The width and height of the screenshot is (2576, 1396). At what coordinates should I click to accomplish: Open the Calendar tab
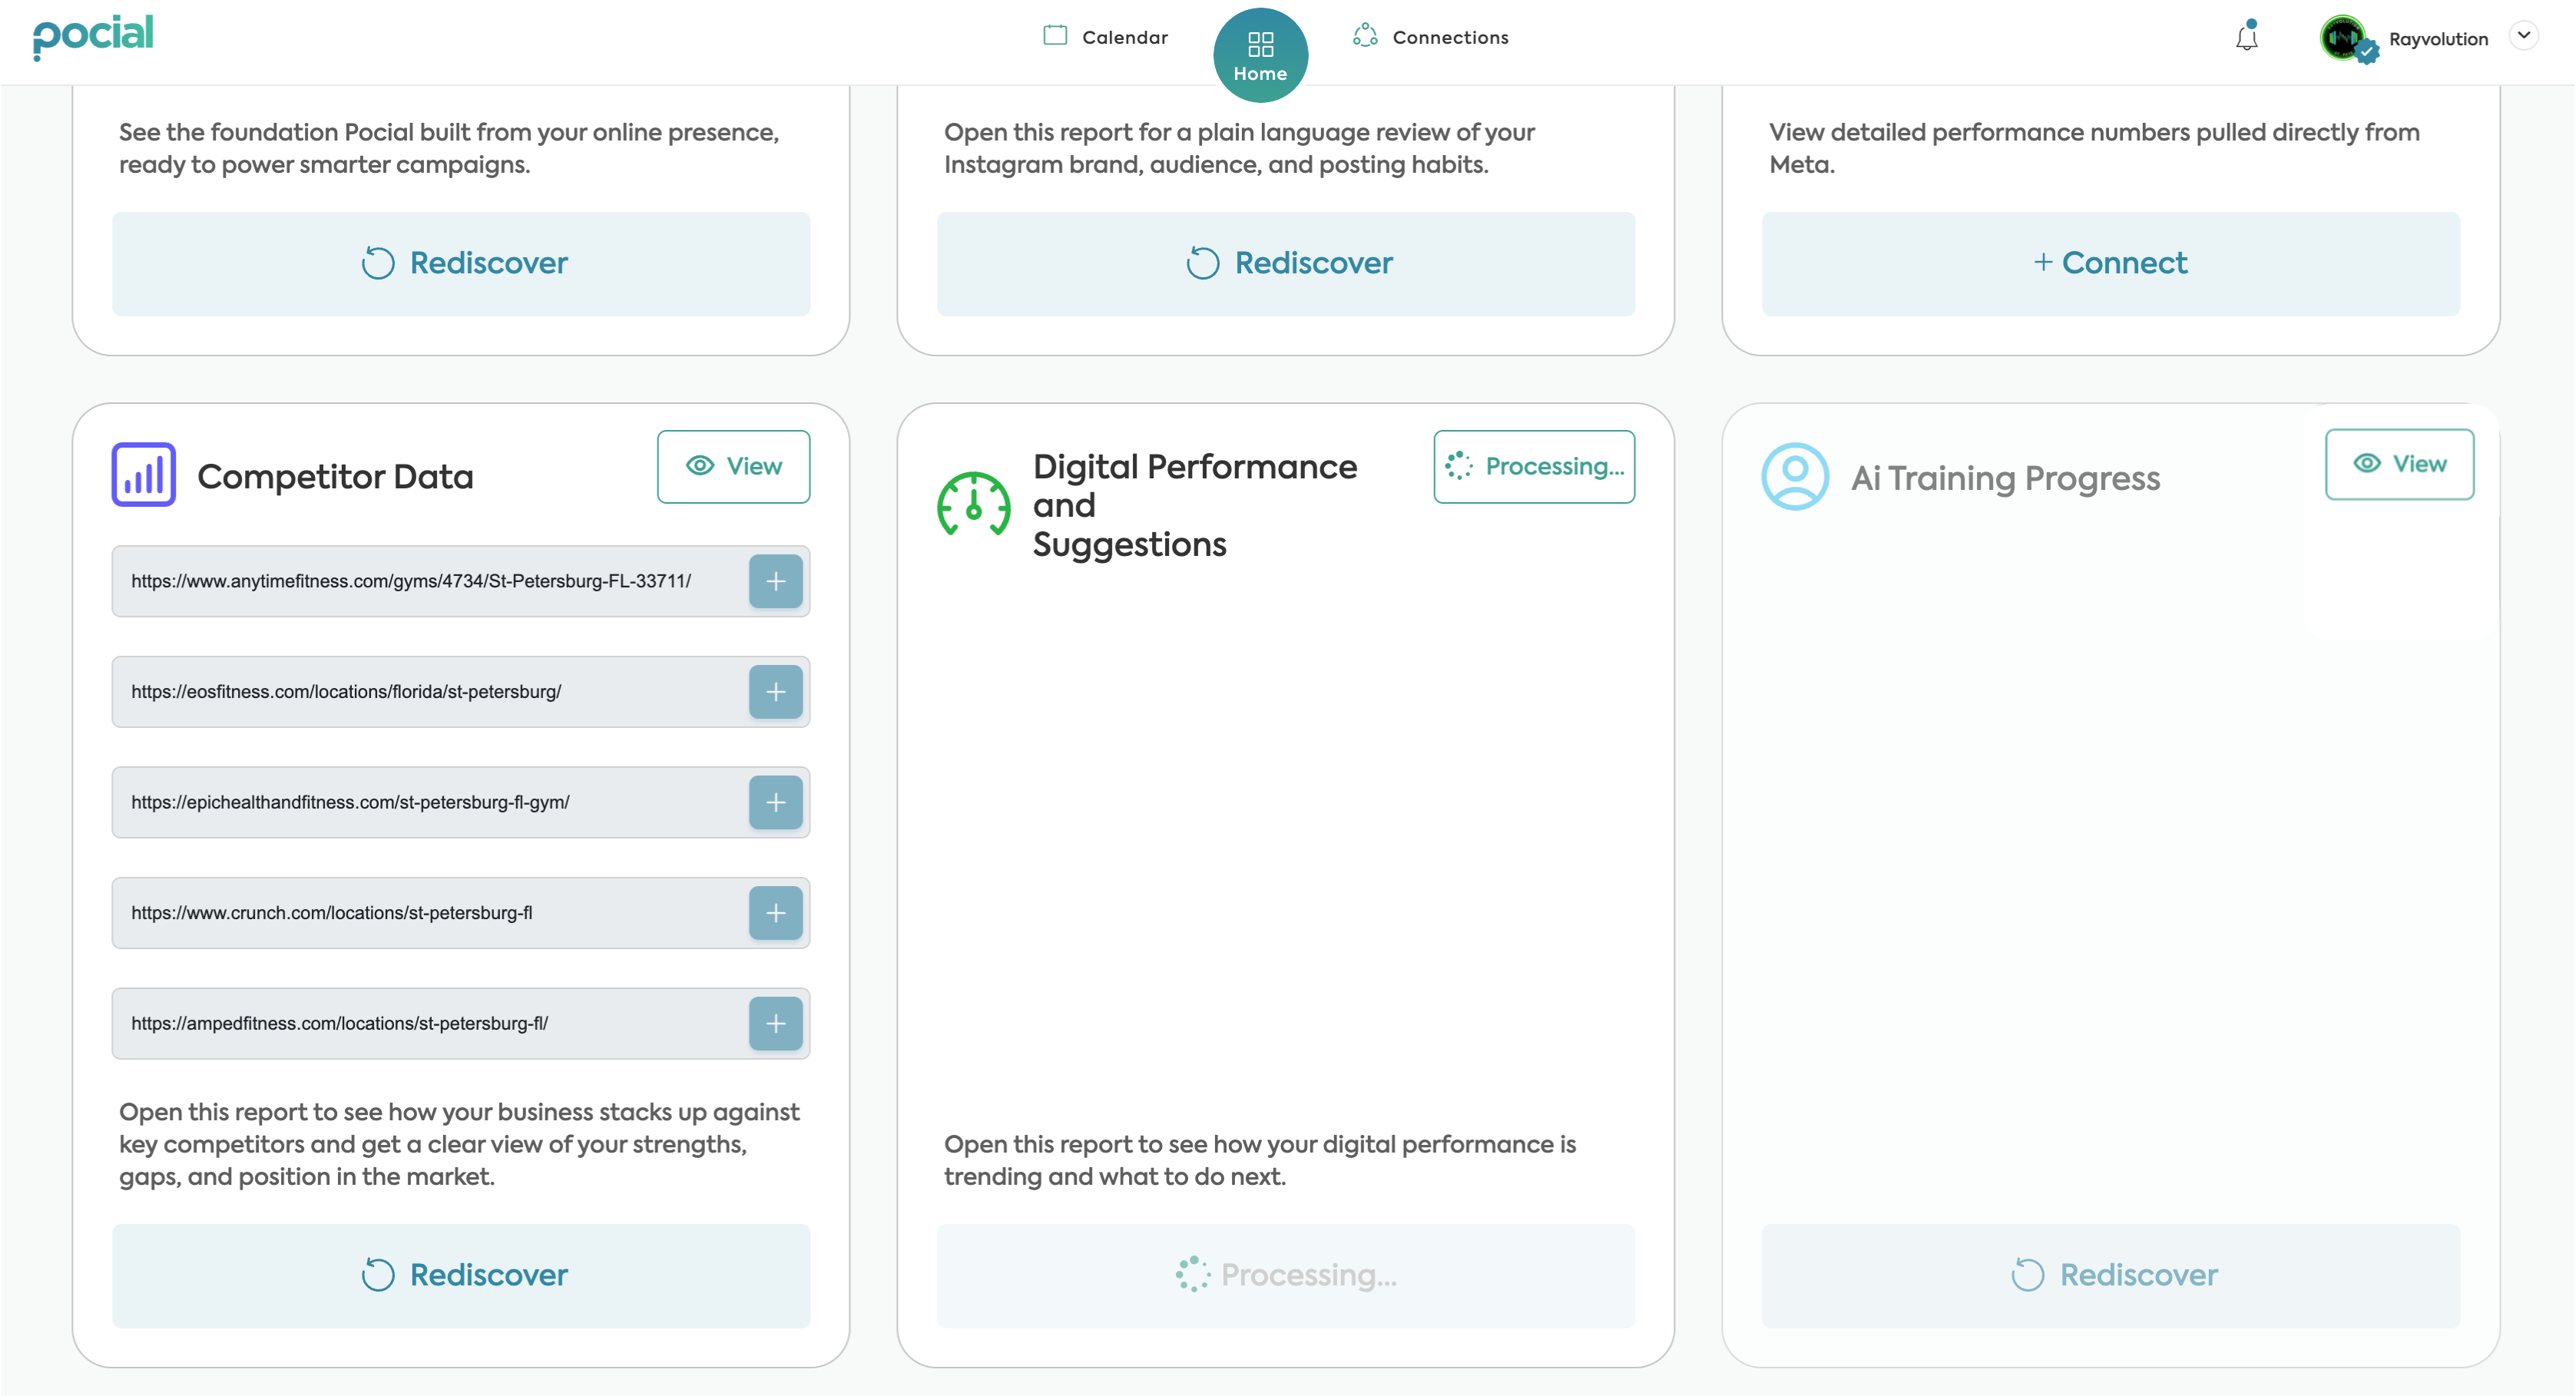pyautogui.click(x=1106, y=37)
